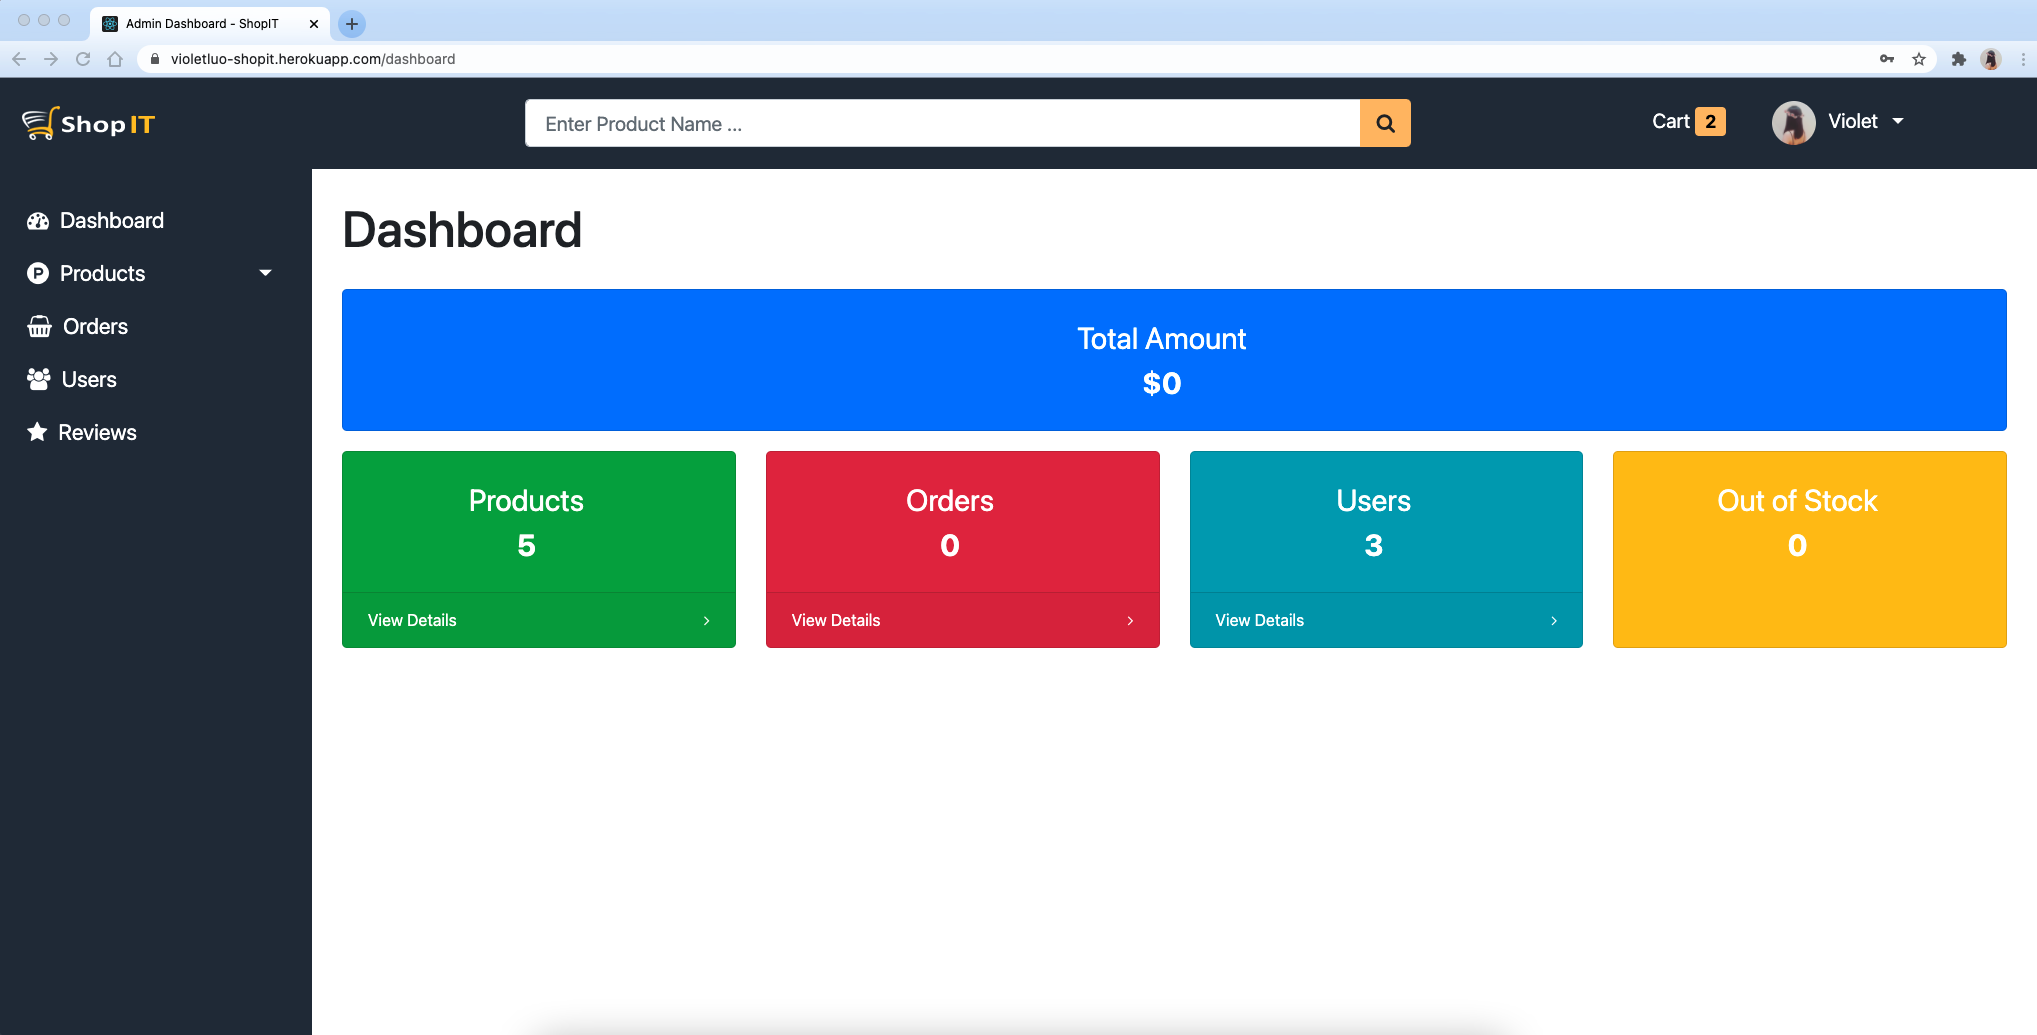The width and height of the screenshot is (2037, 1035).
Task: Click the yellow Out of Stock card
Action: click(1810, 549)
